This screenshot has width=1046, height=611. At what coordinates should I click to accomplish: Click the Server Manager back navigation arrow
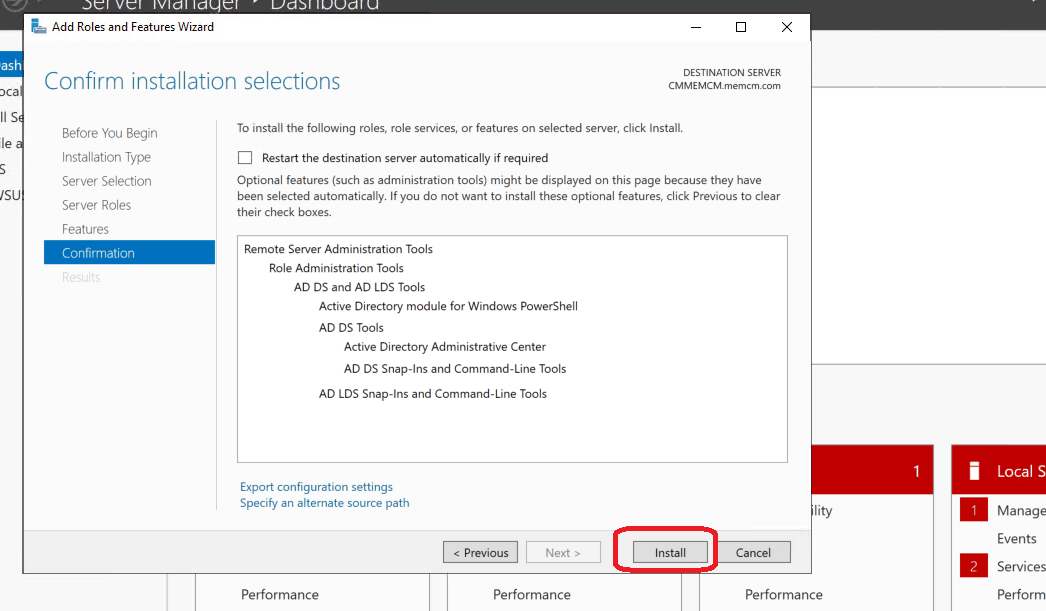pyautogui.click(x=14, y=5)
